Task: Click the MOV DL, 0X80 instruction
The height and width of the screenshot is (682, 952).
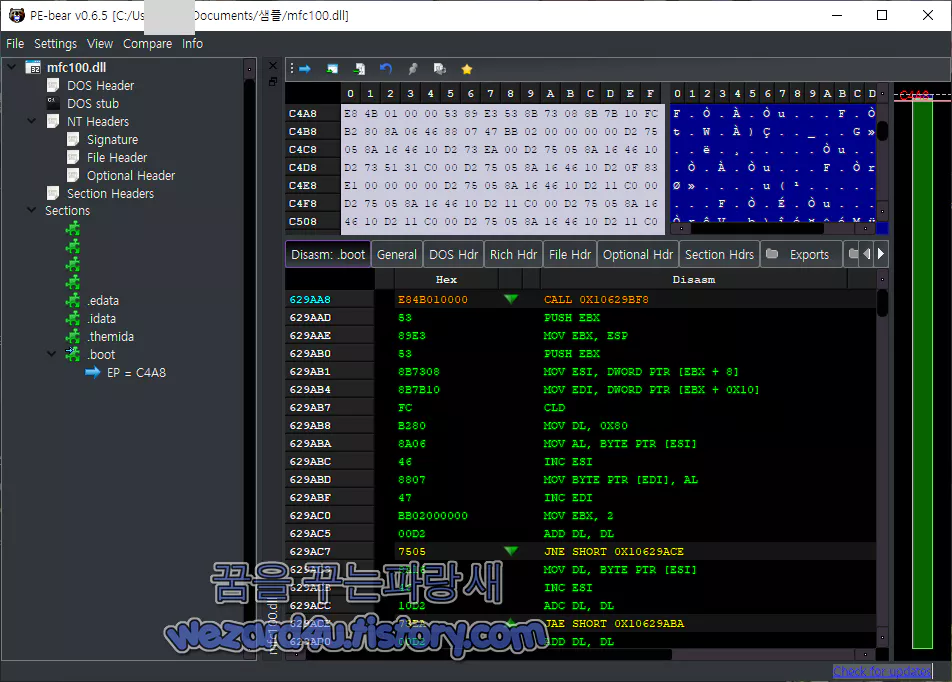Action: pos(585,426)
